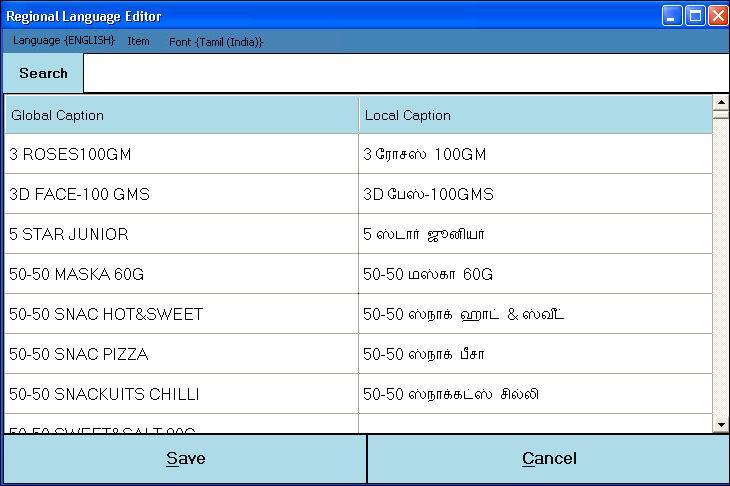Select the 50-50 SNAC PIZZA global caption cell
Image resolution: width=730 pixels, height=486 pixels.
click(182, 354)
